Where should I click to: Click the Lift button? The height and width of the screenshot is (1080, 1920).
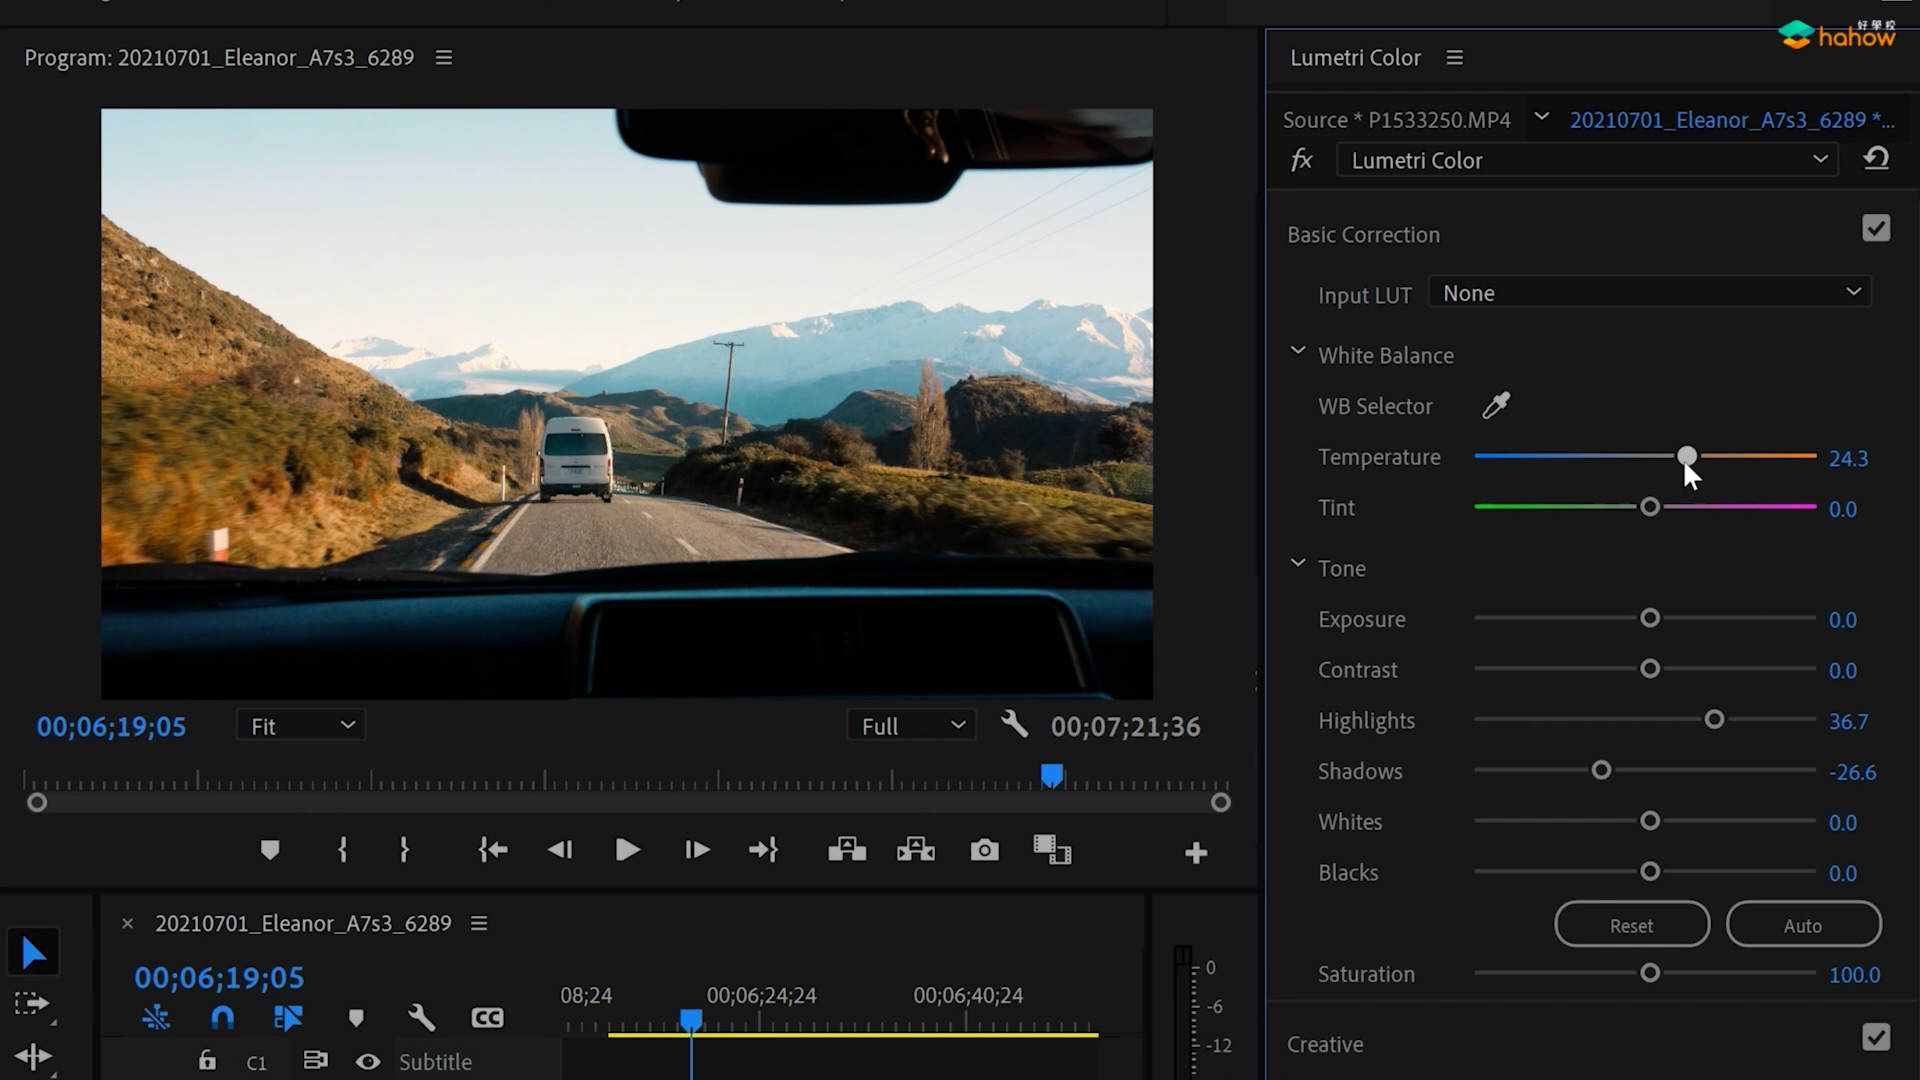tap(847, 851)
